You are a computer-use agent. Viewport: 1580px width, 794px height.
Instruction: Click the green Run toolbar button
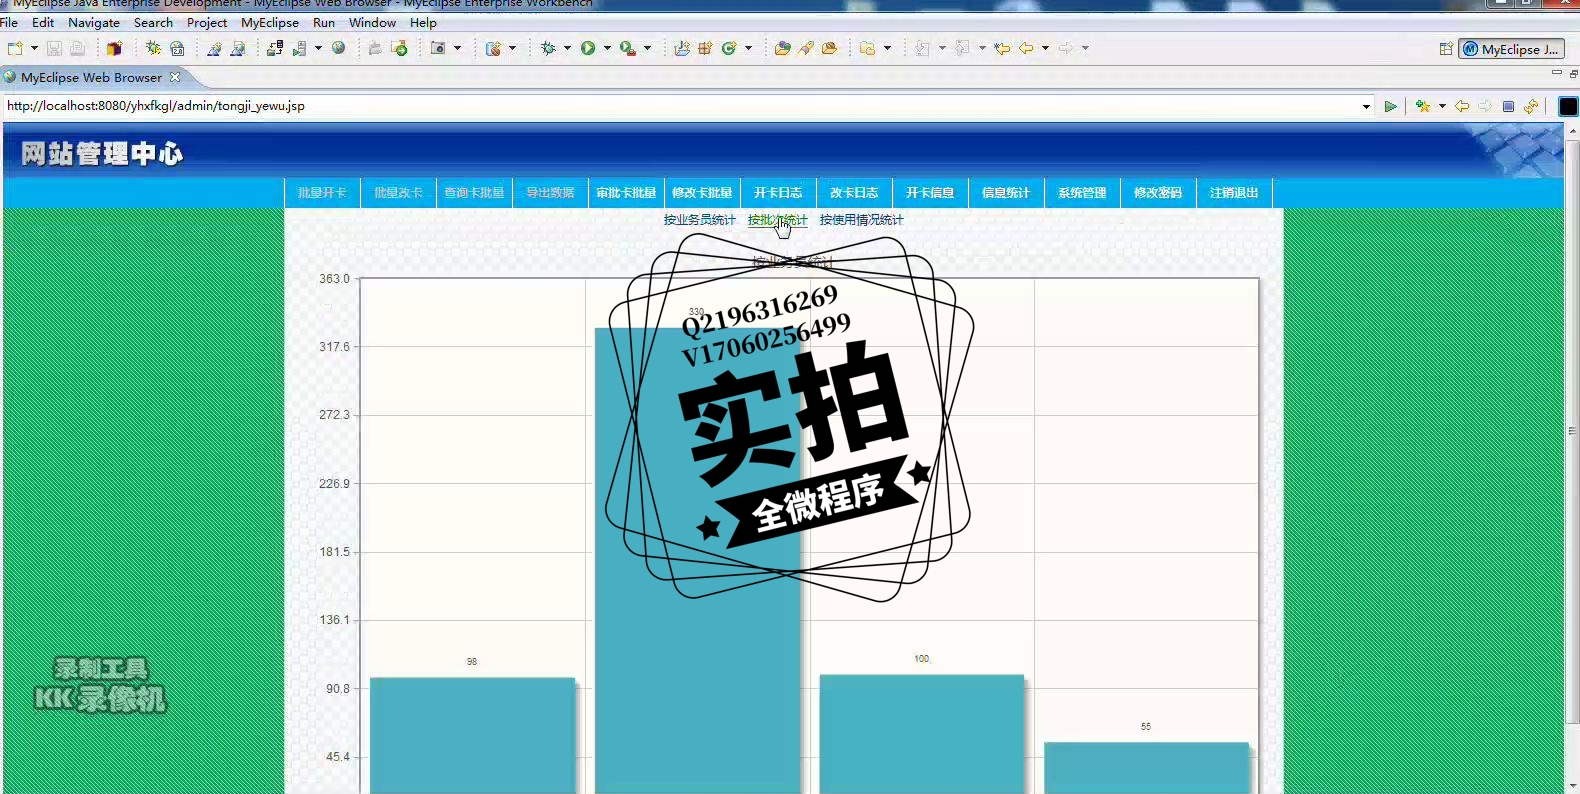[x=588, y=48]
